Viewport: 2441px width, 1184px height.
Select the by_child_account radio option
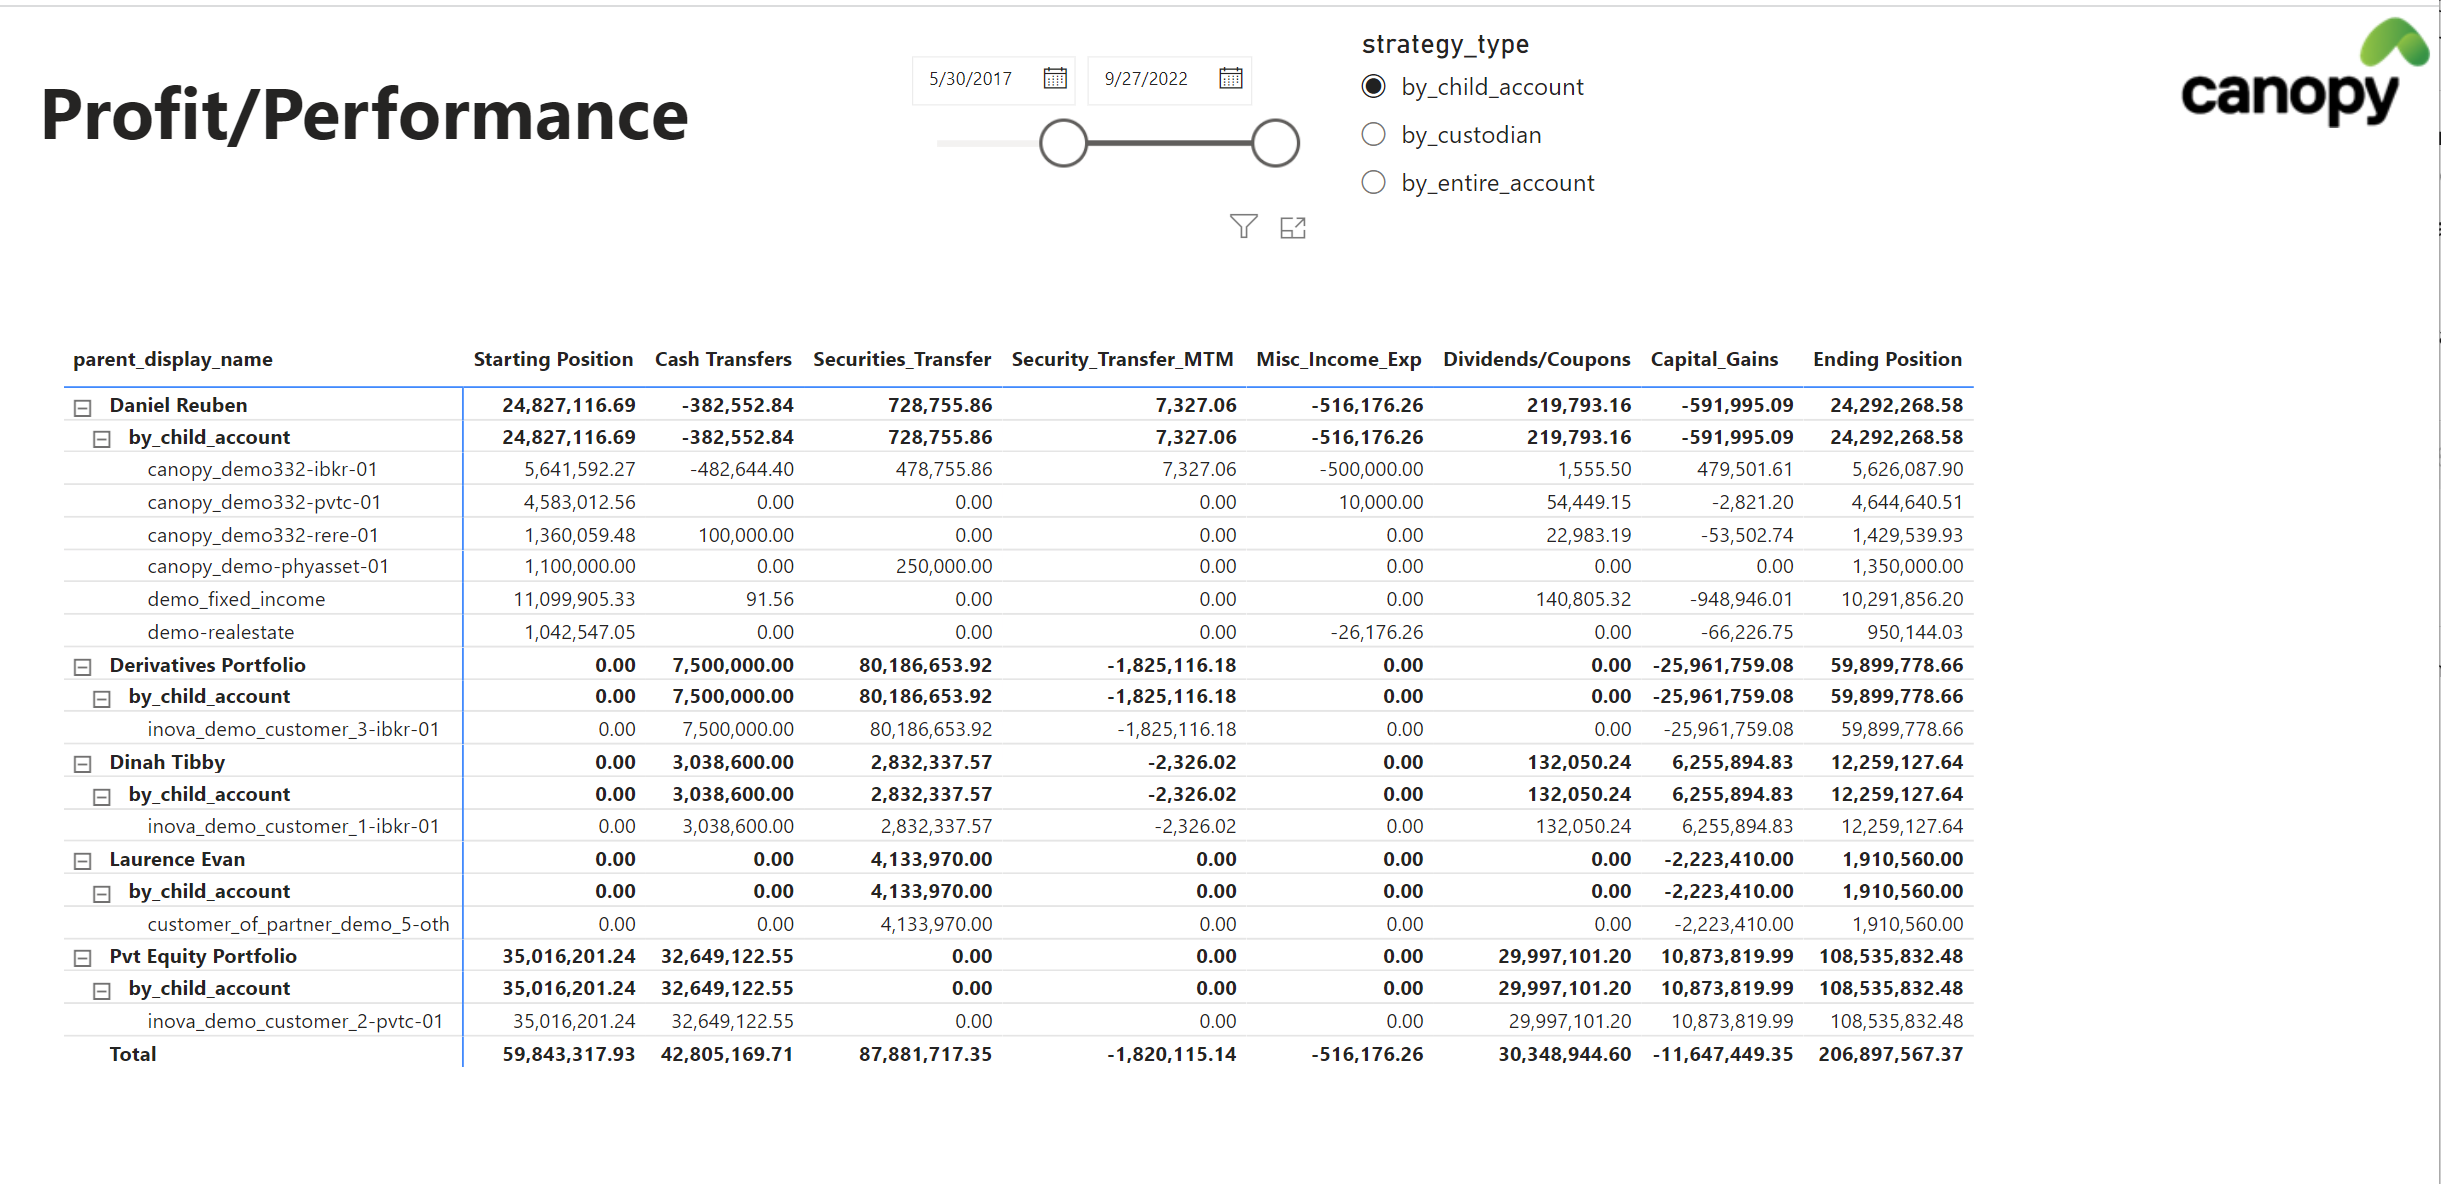pyautogui.click(x=1374, y=87)
